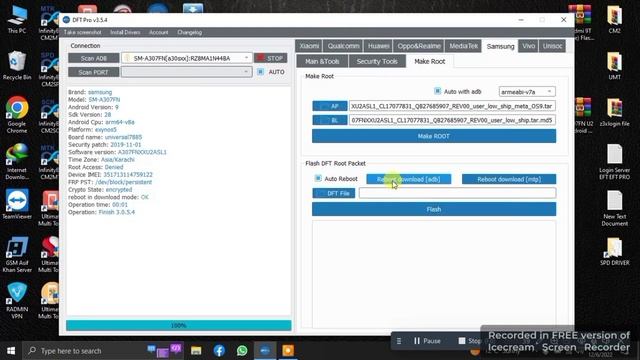Open Internet Download Manager shortcut
The height and width of the screenshot is (360, 640).
click(x=17, y=162)
